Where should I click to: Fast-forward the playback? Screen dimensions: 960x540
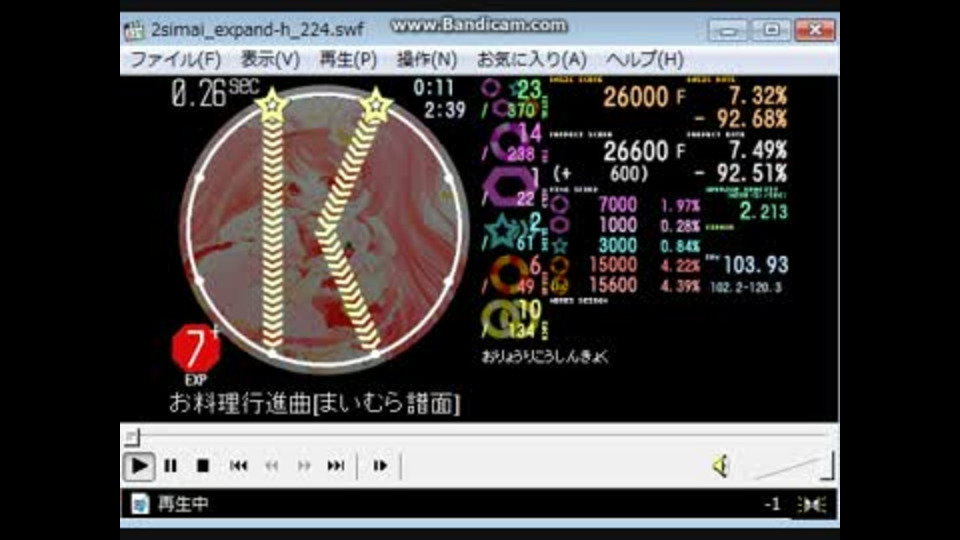click(x=304, y=467)
